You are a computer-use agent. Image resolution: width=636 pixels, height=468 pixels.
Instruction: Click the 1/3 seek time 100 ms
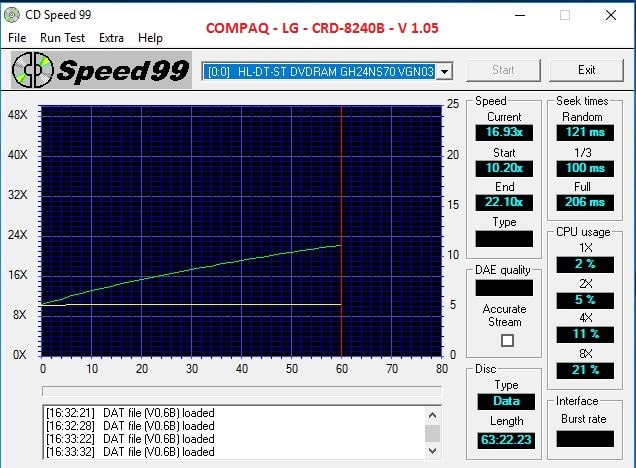pos(585,168)
